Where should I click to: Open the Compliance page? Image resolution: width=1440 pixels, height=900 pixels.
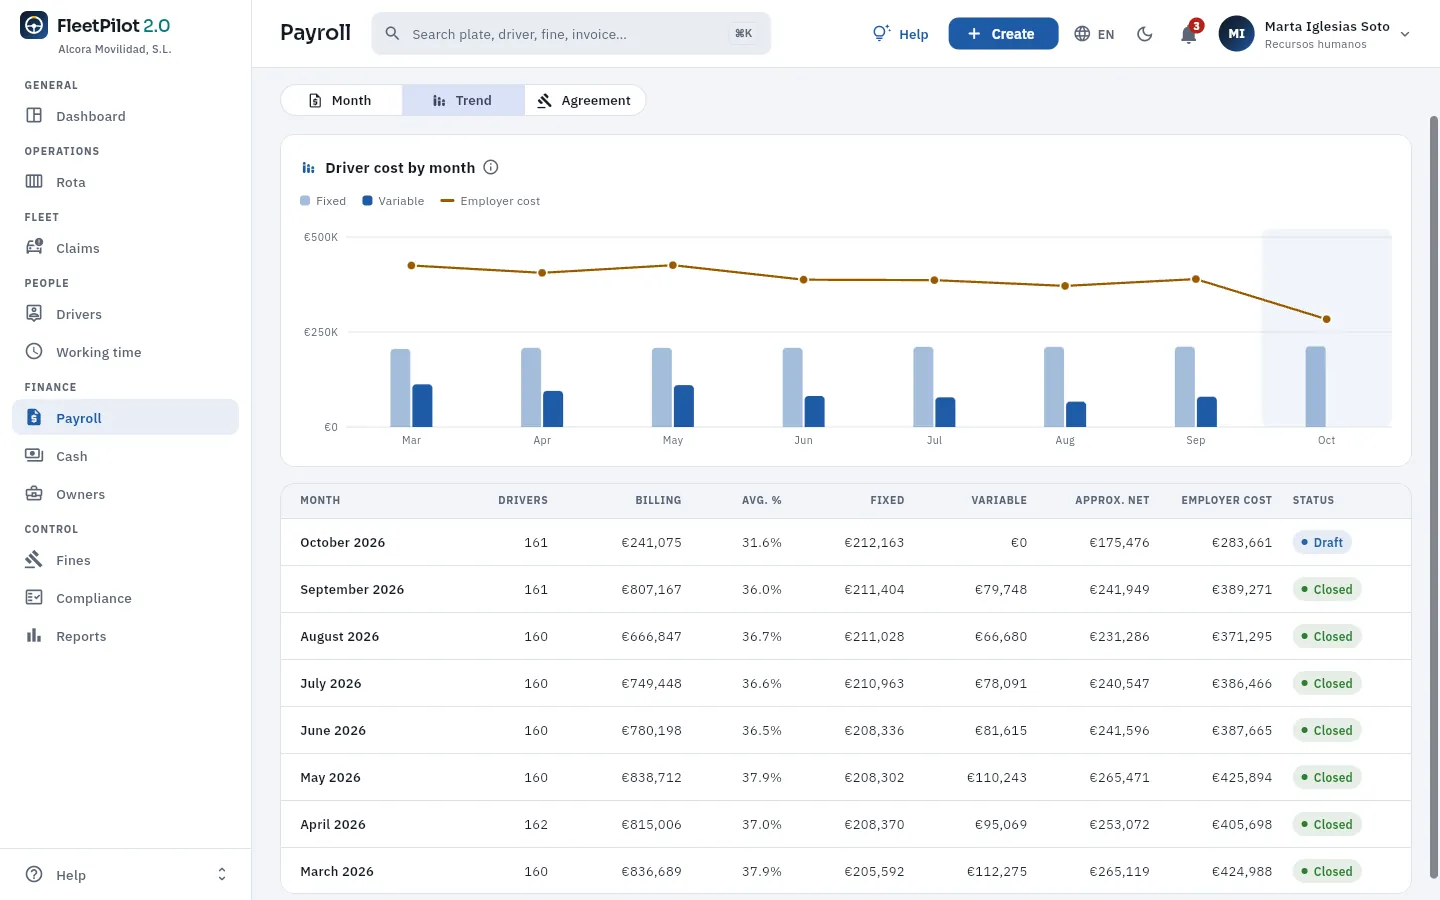point(125,598)
